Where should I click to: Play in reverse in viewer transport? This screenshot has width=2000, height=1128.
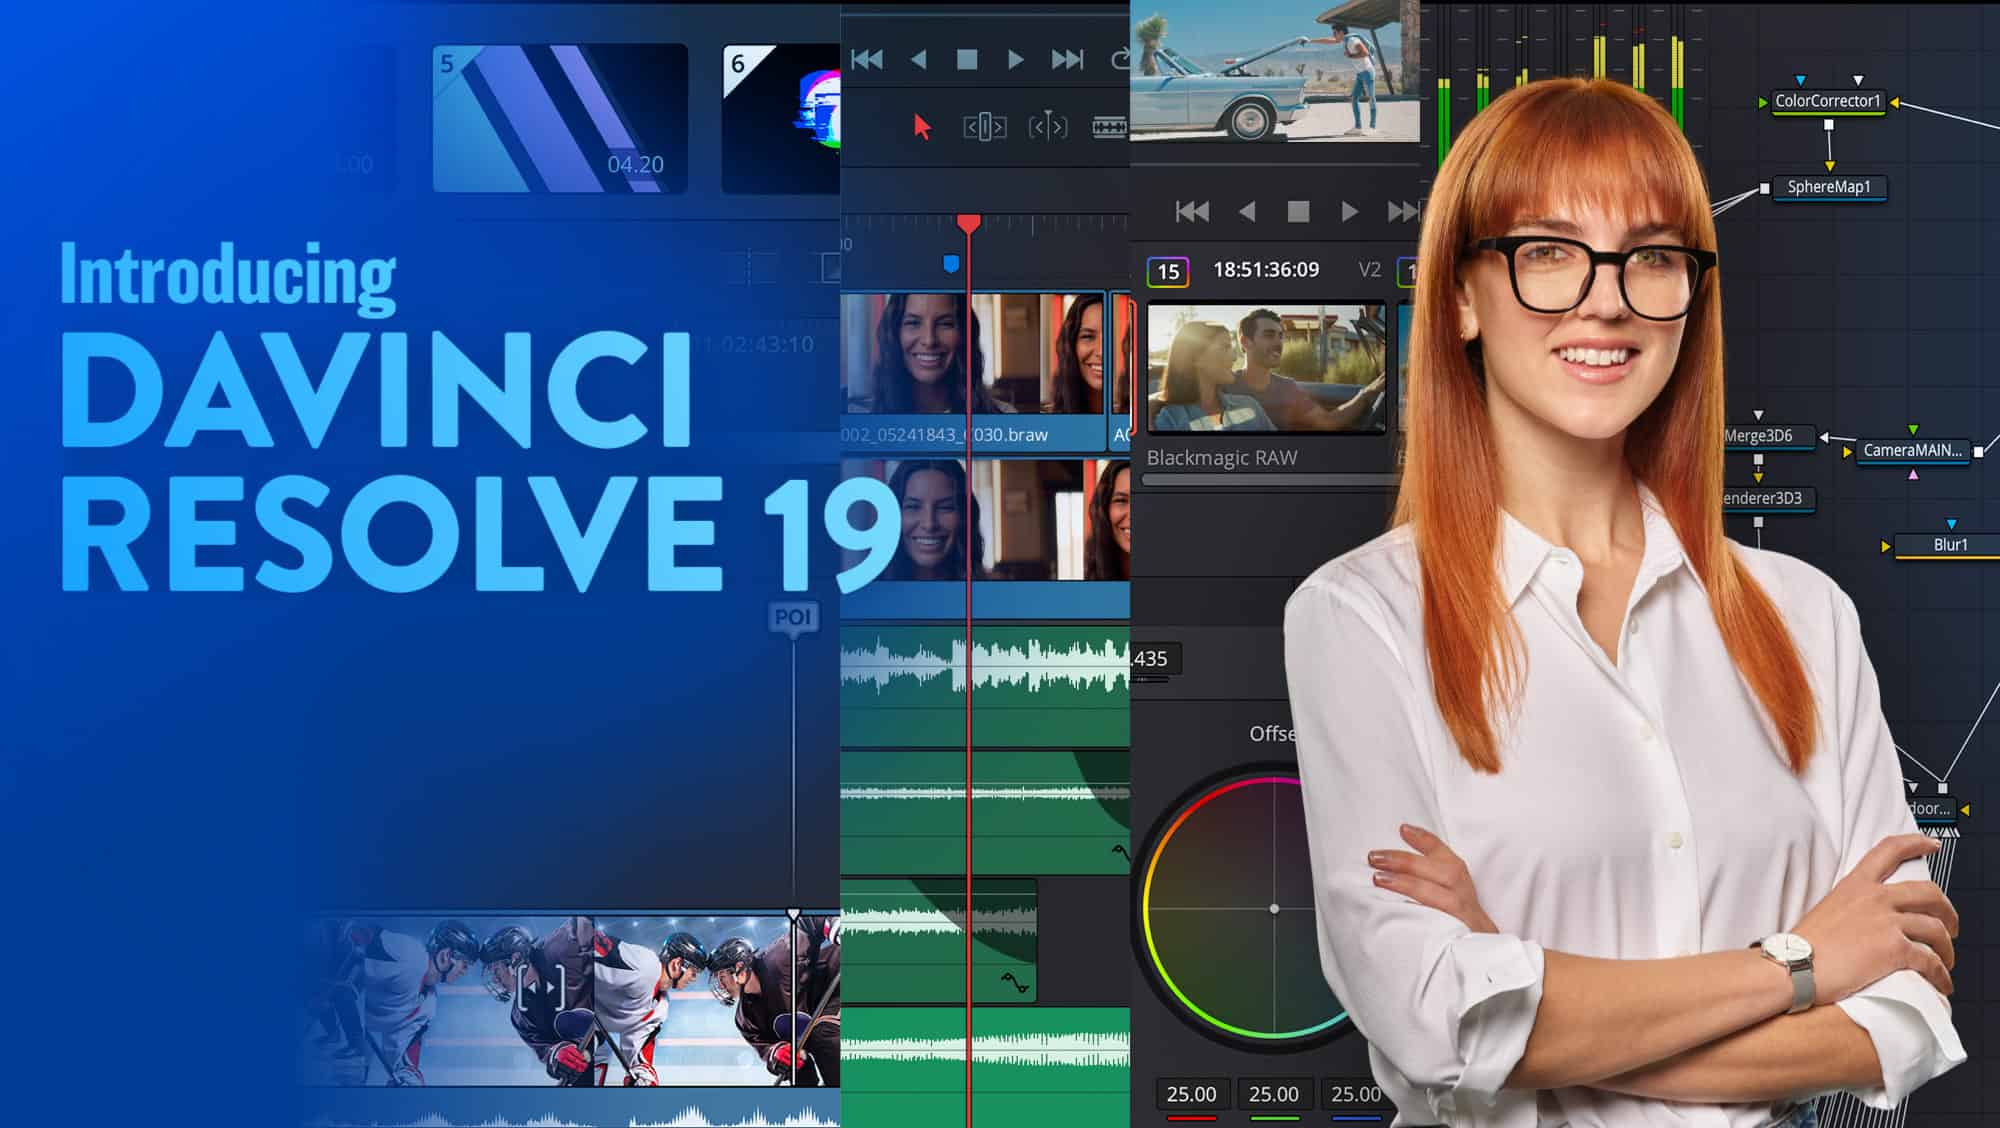click(1247, 212)
